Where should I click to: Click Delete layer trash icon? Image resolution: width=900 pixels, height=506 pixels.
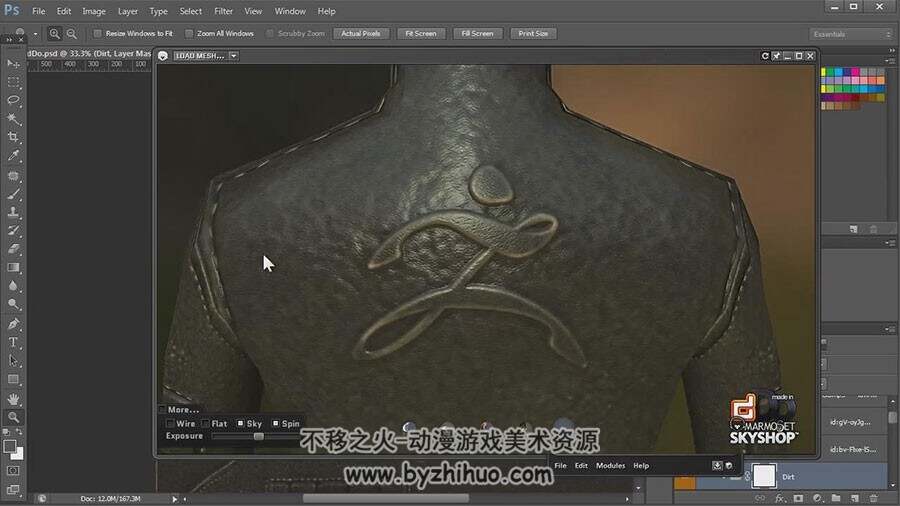pos(874,498)
